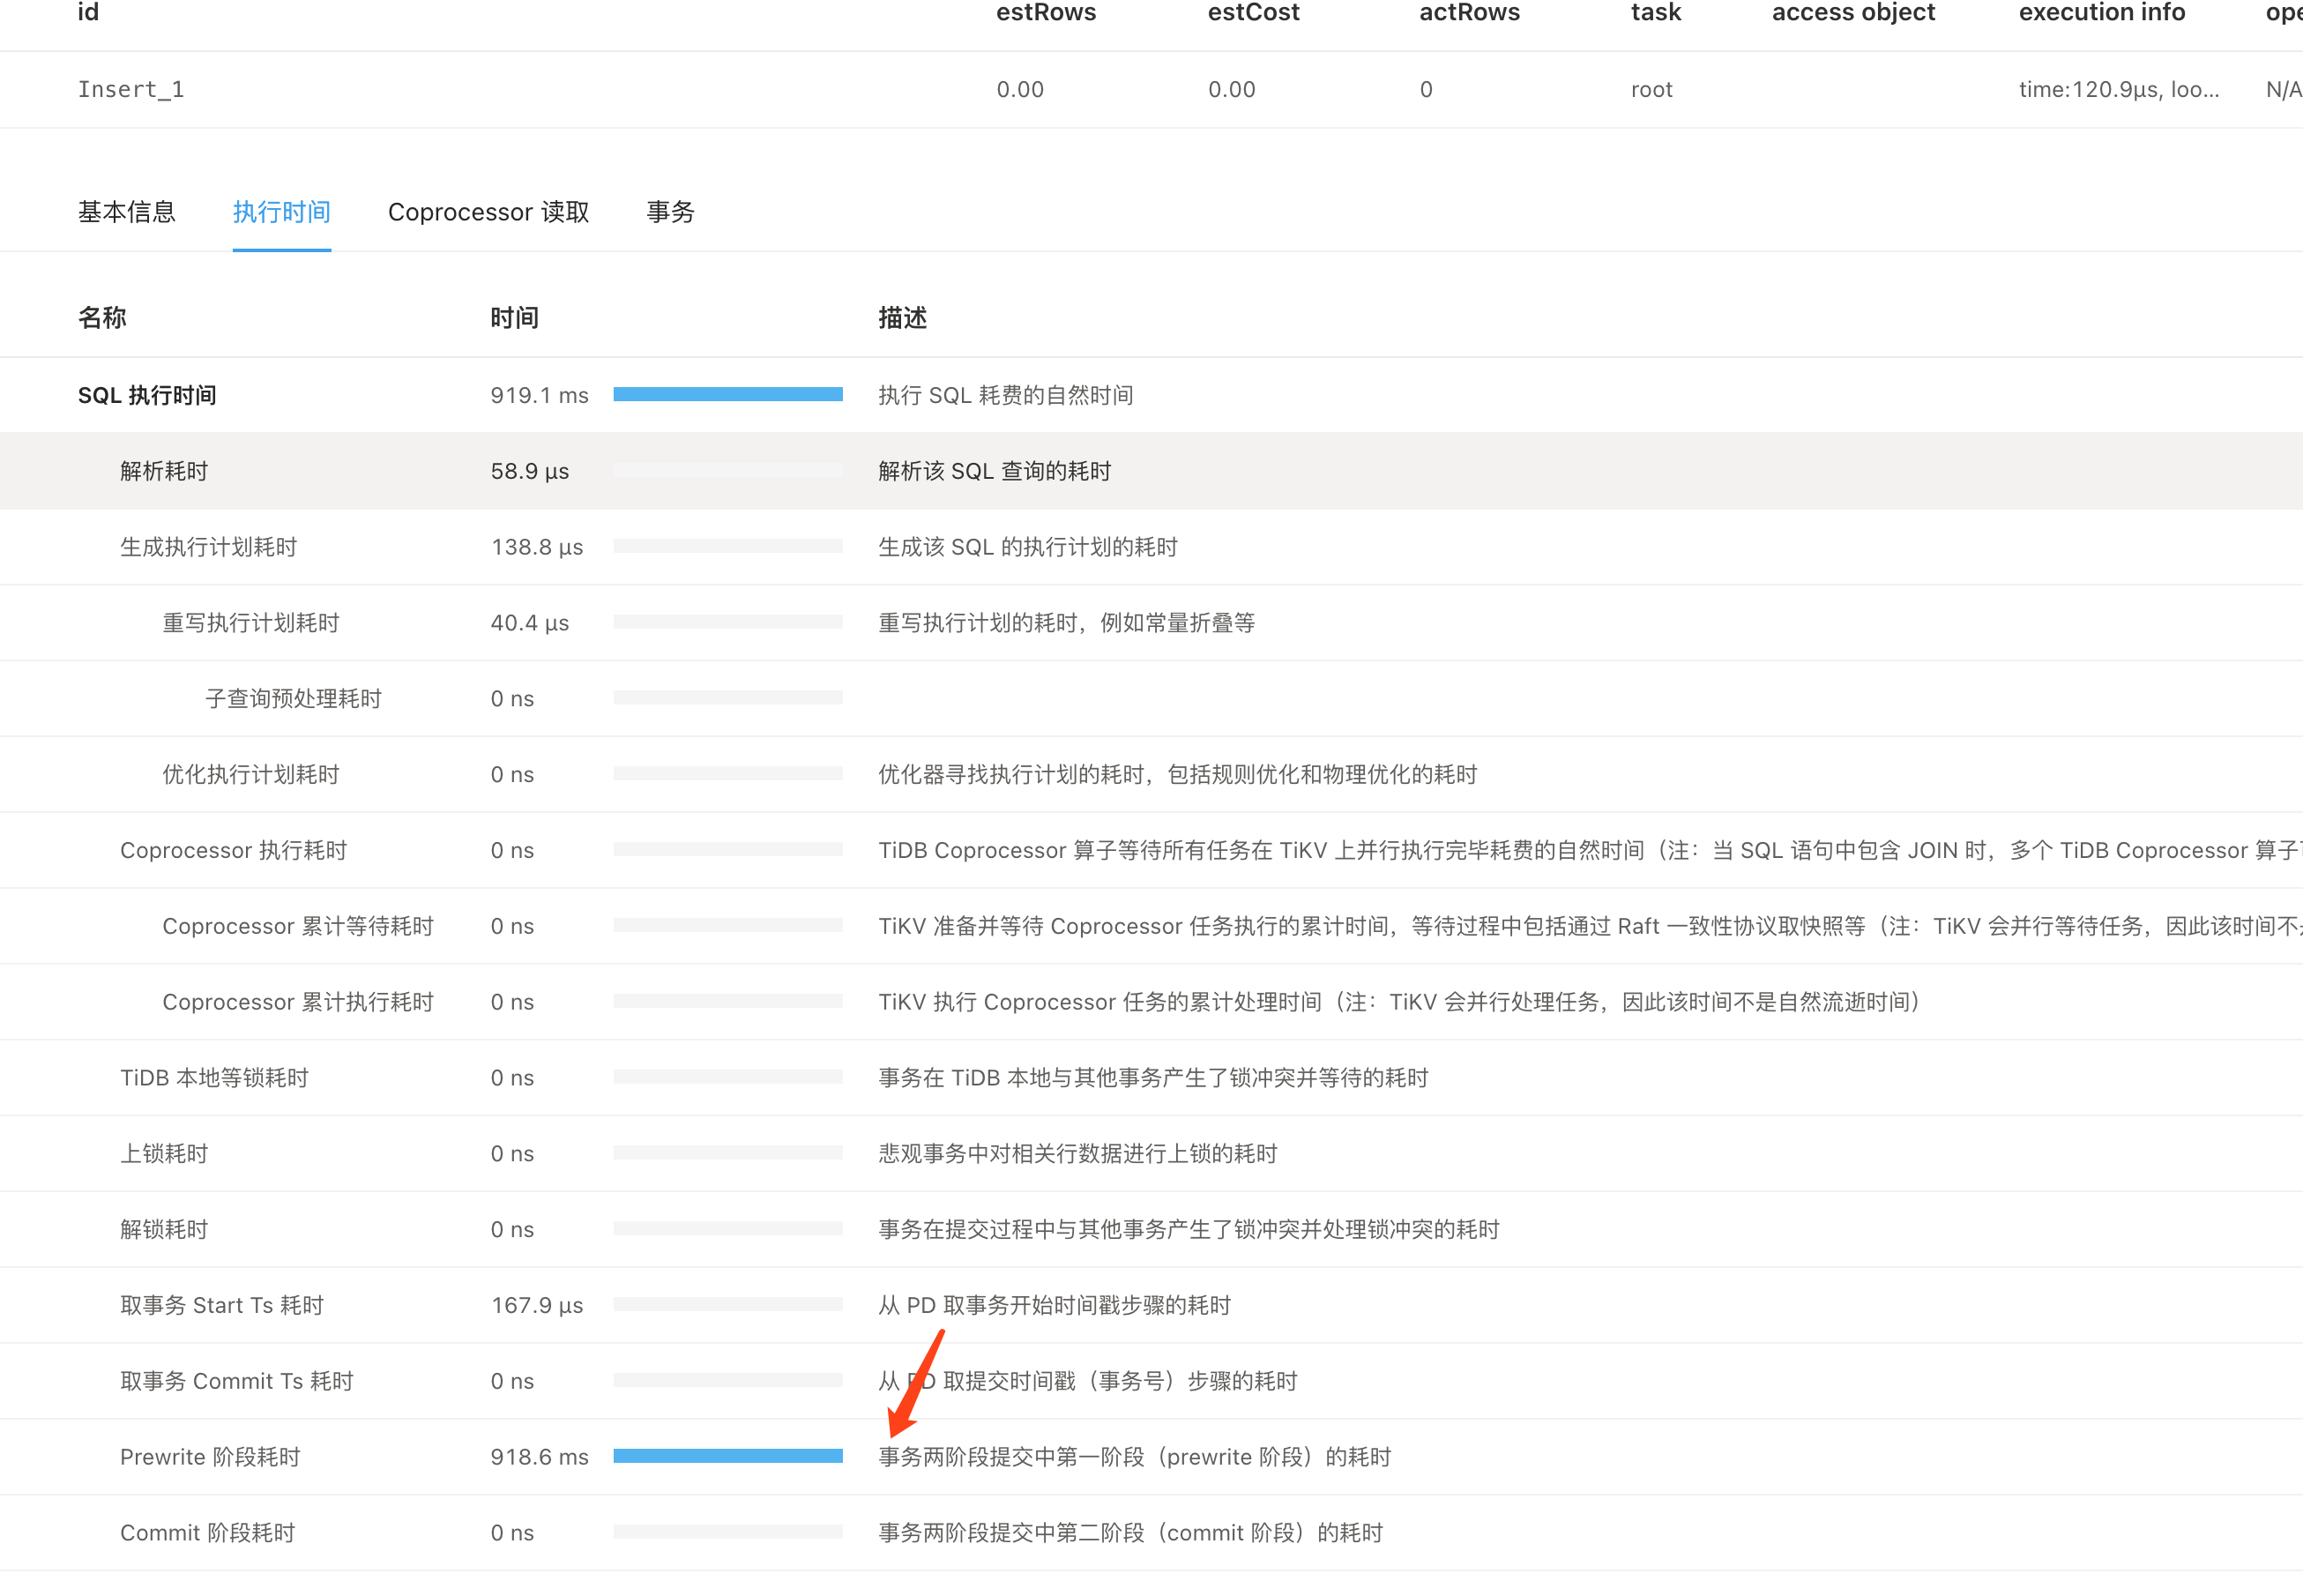Click the execution info column header
Screen dimensions: 2303x1596
[x=2102, y=12]
